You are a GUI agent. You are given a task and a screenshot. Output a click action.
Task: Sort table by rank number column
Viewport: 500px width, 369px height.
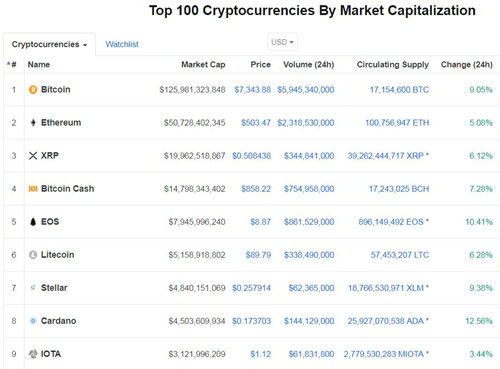pyautogui.click(x=12, y=64)
